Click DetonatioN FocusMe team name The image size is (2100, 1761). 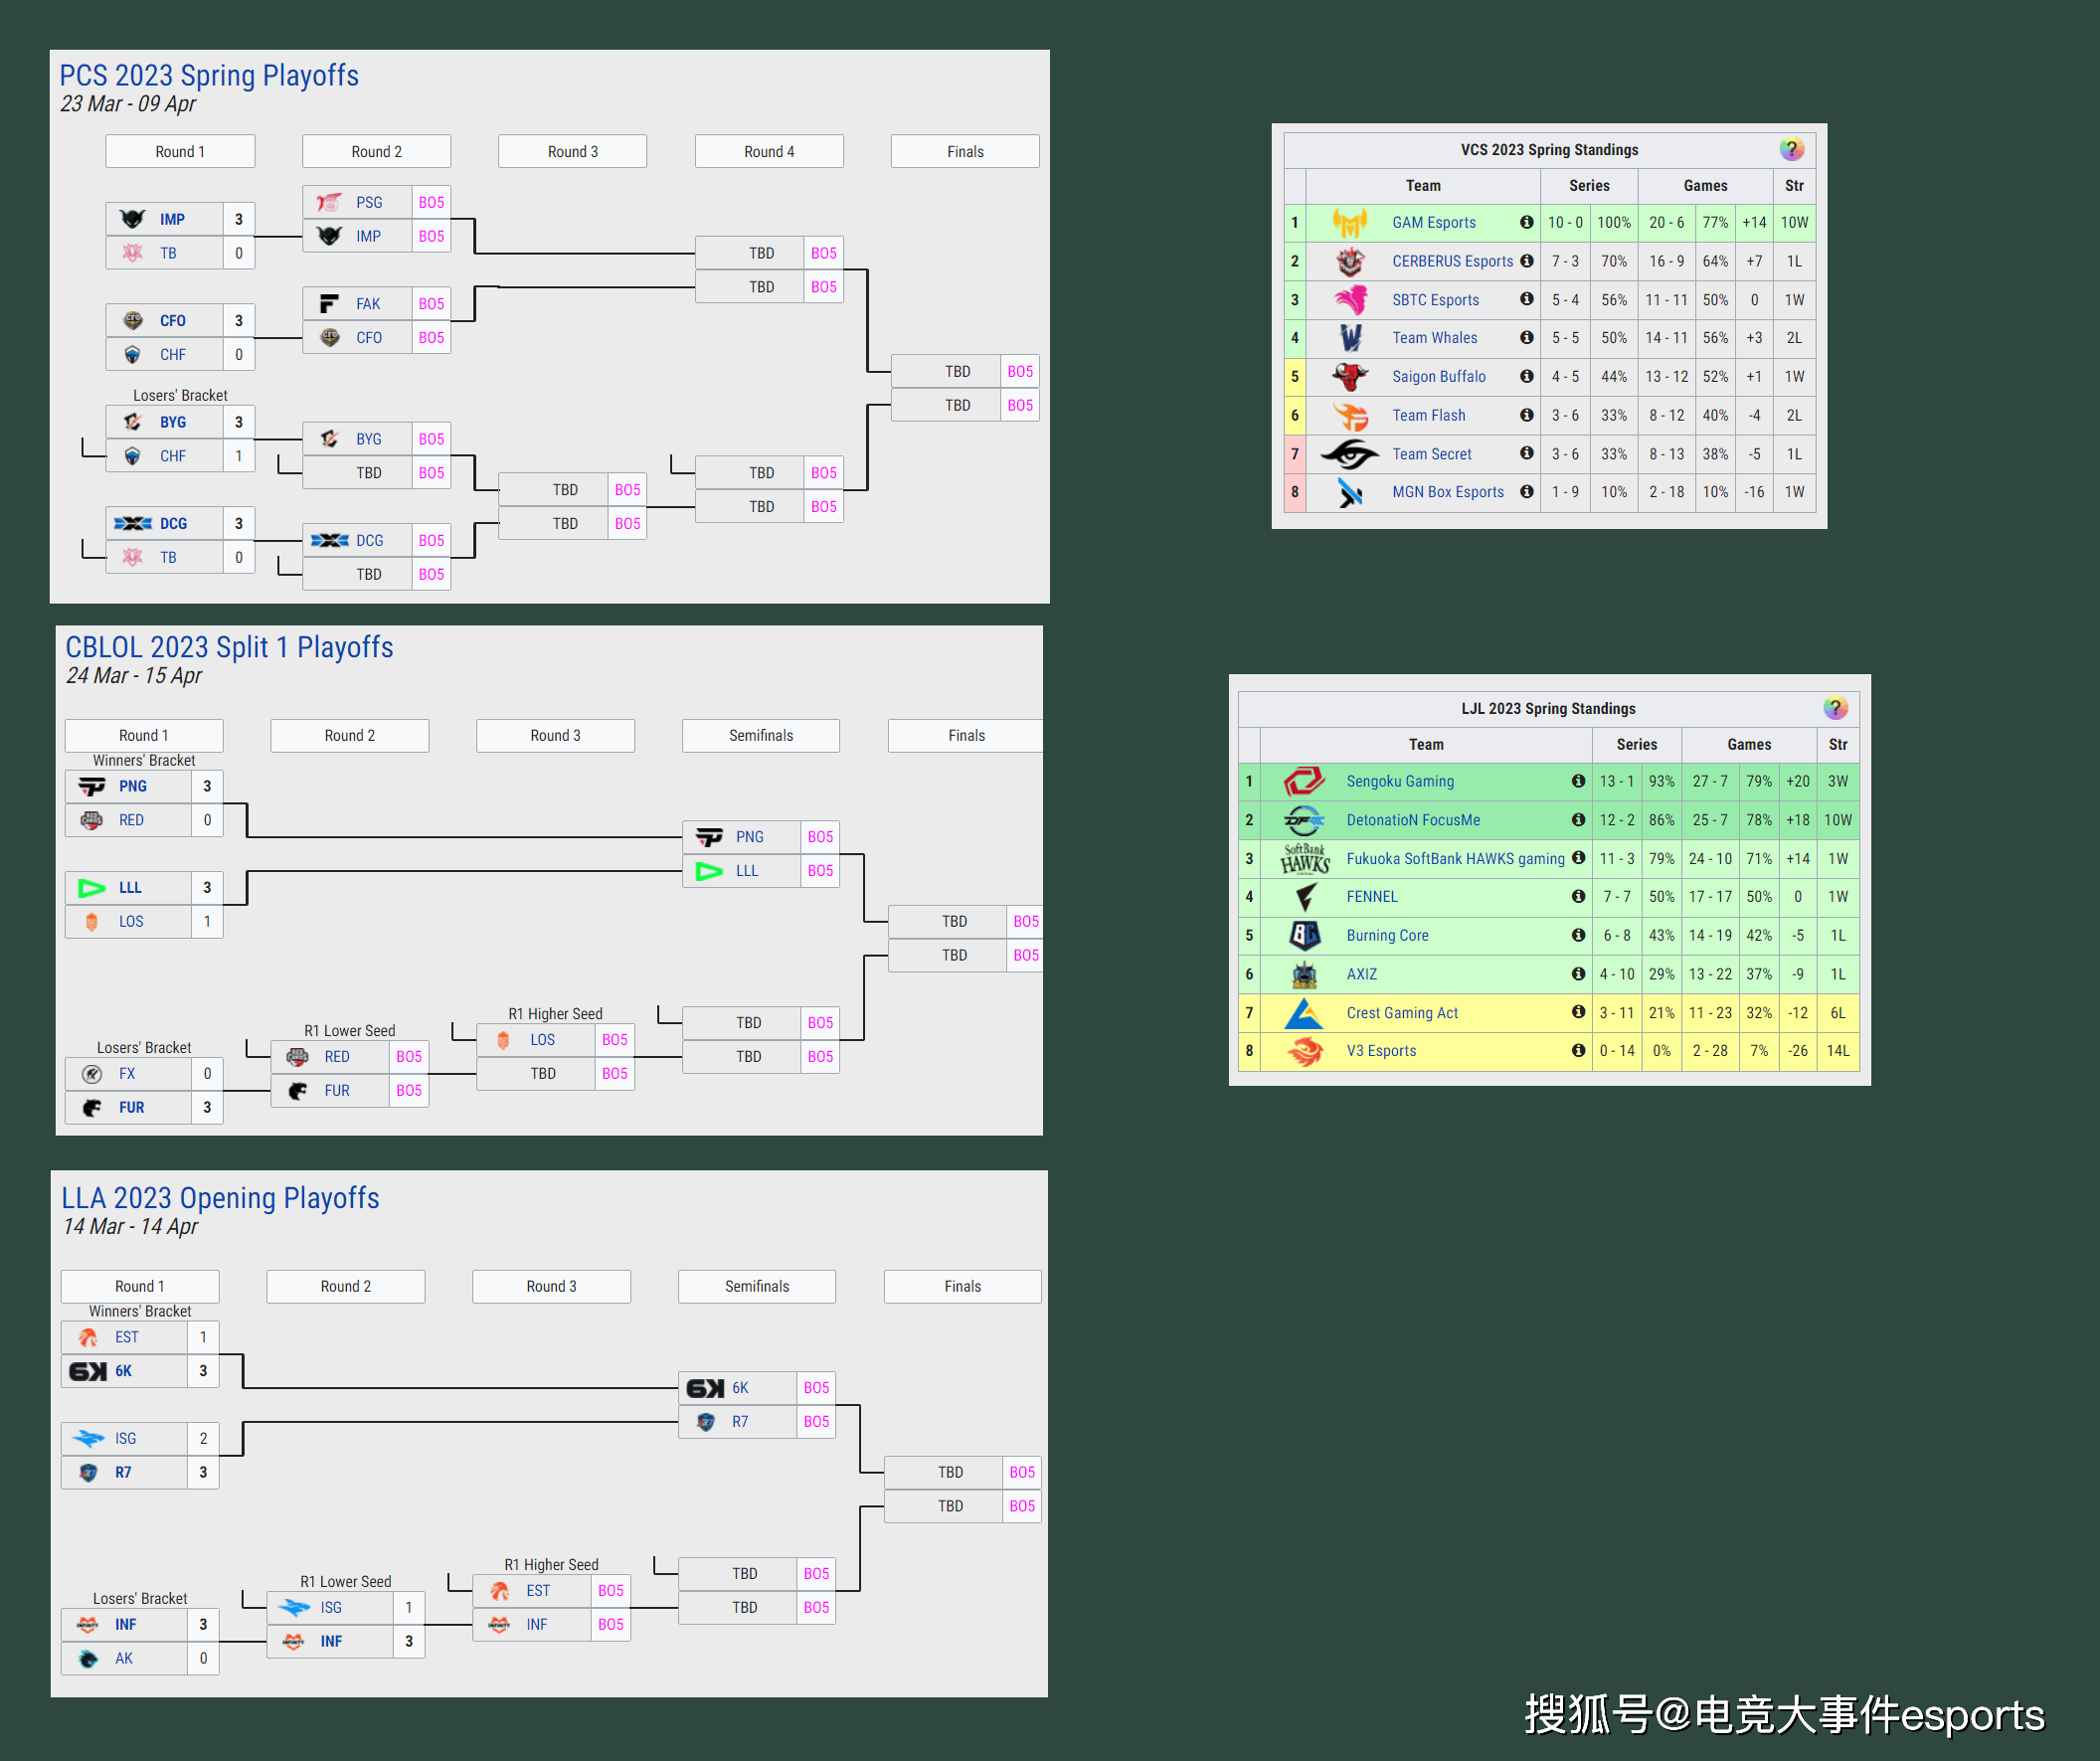(x=1412, y=820)
